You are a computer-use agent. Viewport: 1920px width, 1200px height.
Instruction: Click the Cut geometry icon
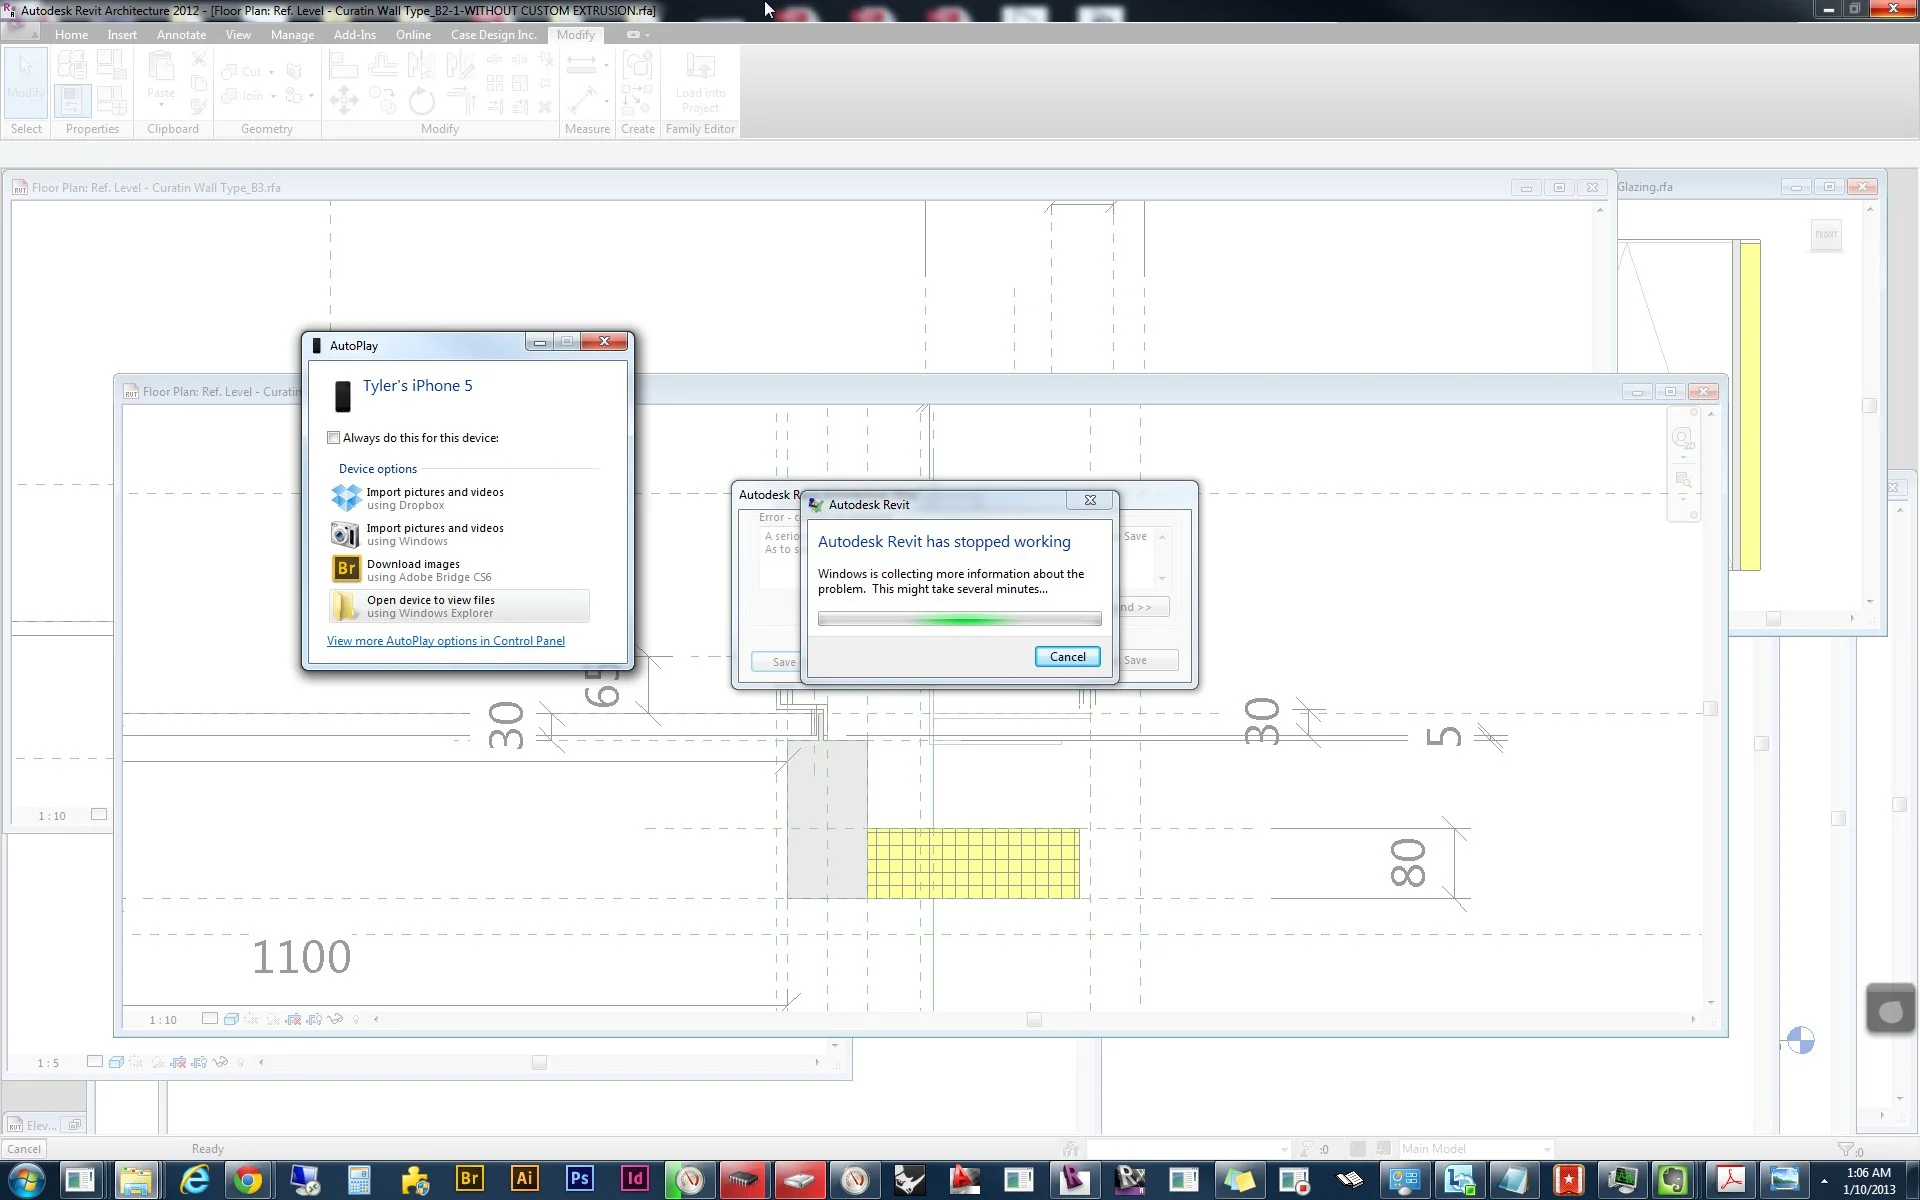229,72
